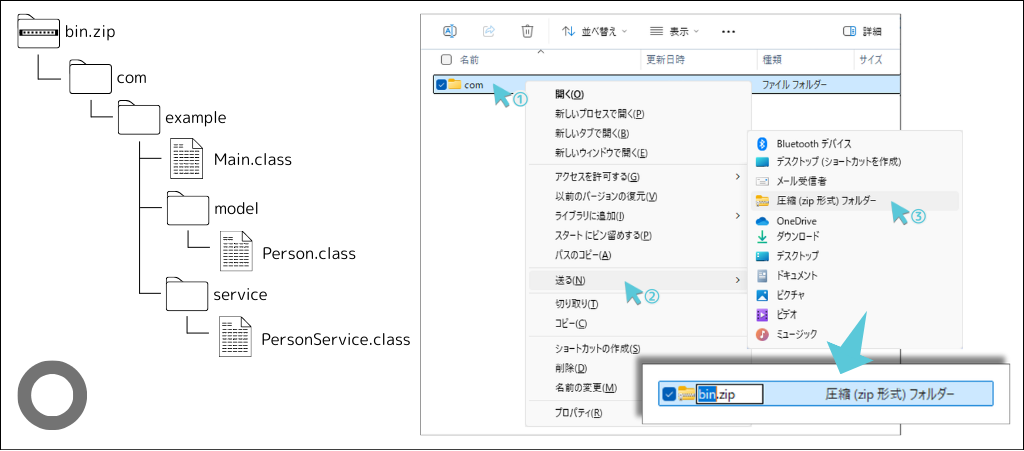Click the ダウンロード download arrow entry
The width and height of the screenshot is (1024, 451).
tap(797, 237)
